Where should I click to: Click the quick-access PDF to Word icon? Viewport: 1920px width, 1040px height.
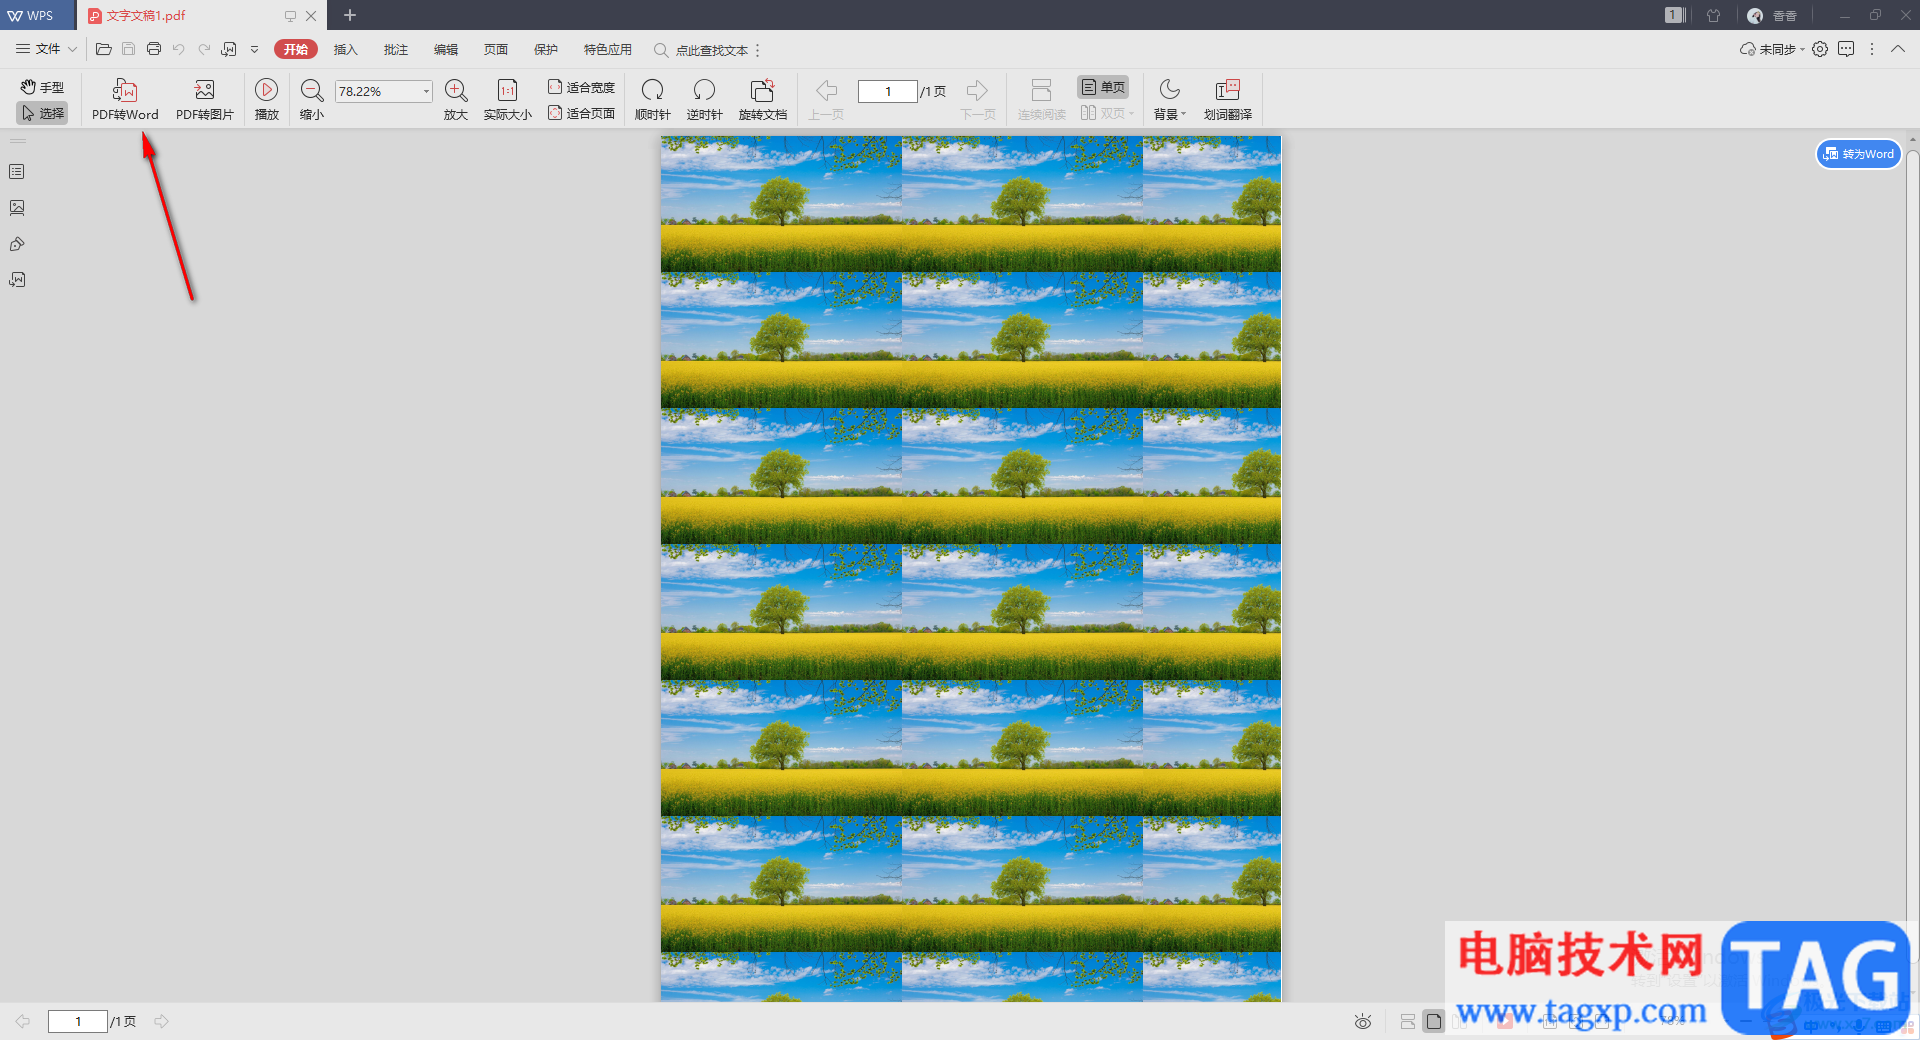pyautogui.click(x=229, y=49)
